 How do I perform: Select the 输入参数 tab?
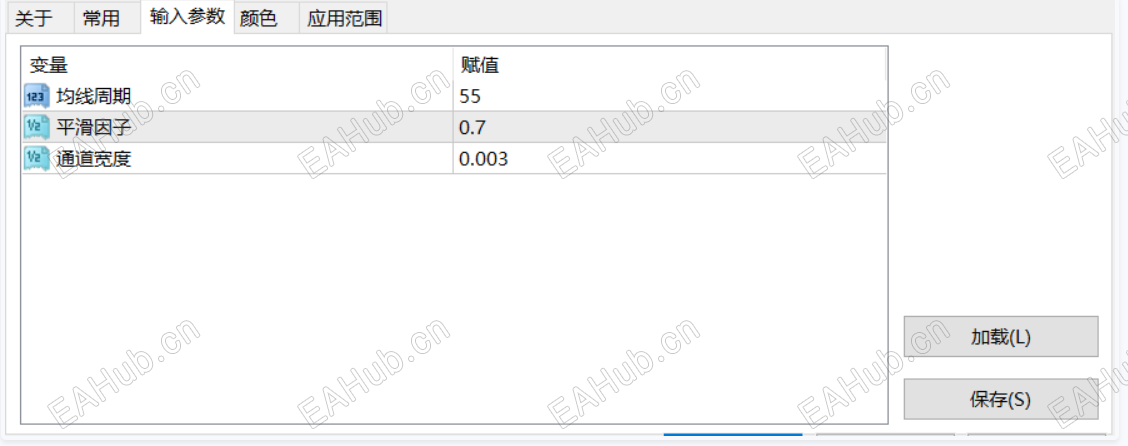click(x=187, y=17)
